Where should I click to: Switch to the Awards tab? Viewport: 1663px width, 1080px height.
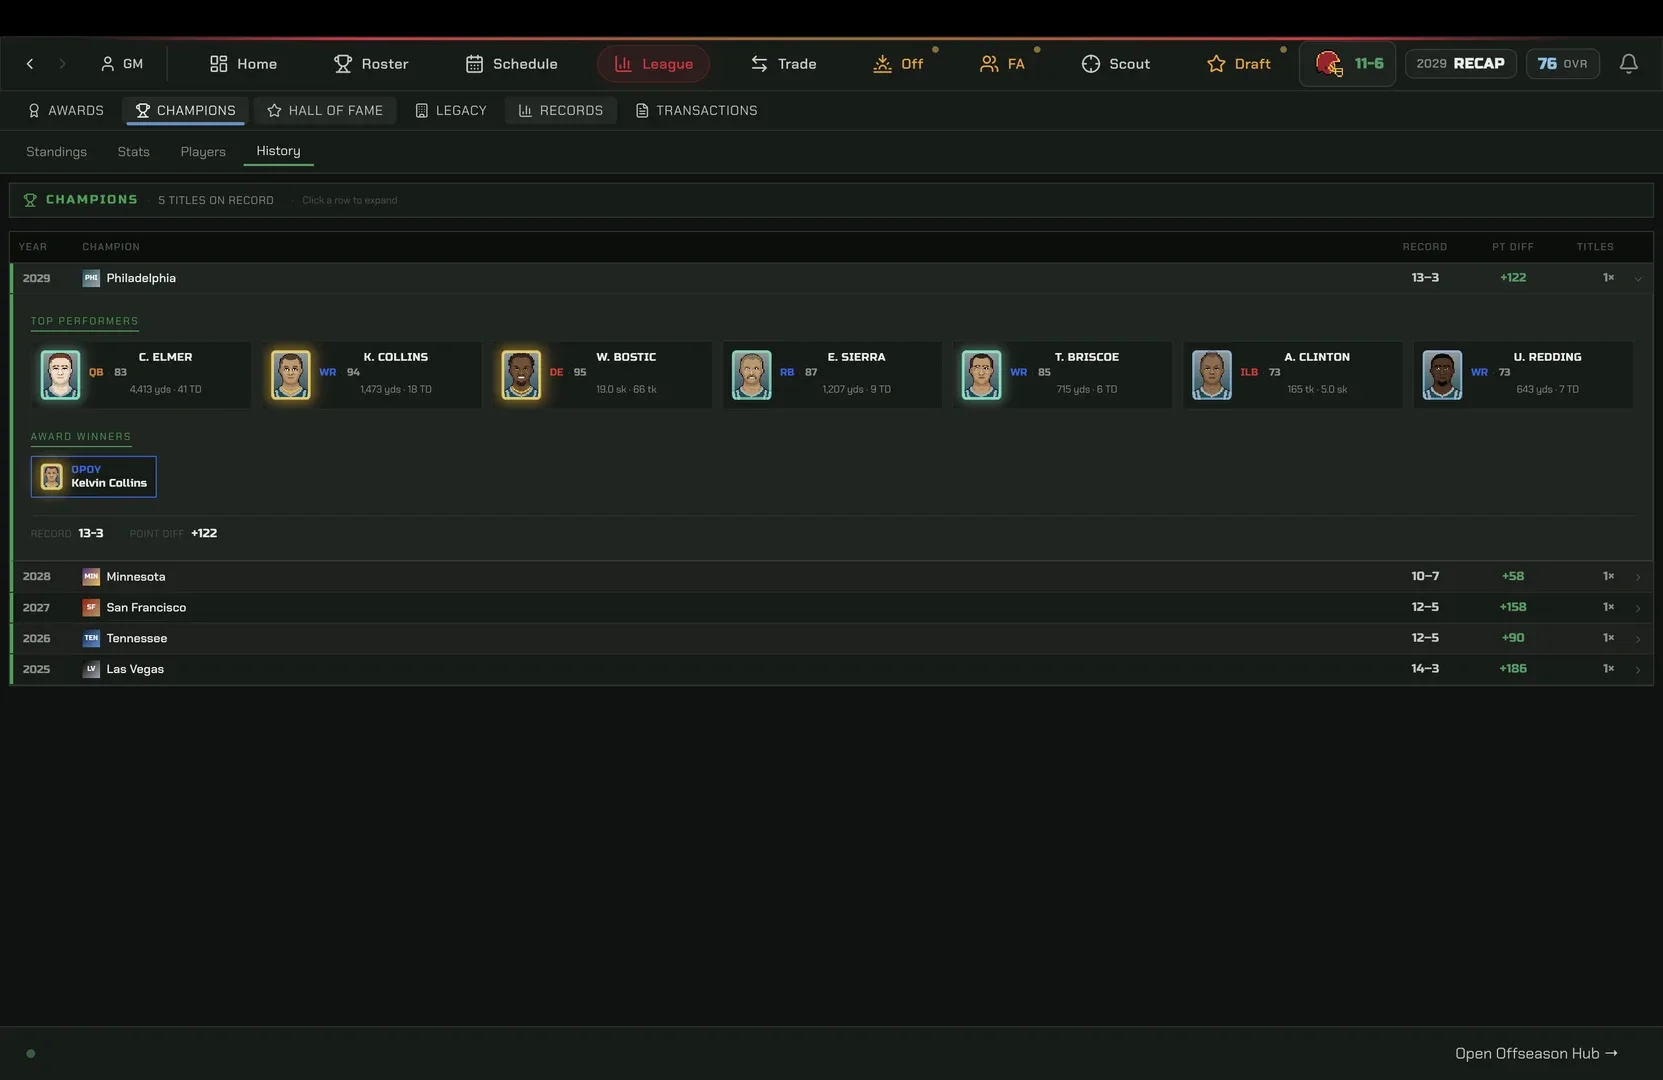(65, 111)
